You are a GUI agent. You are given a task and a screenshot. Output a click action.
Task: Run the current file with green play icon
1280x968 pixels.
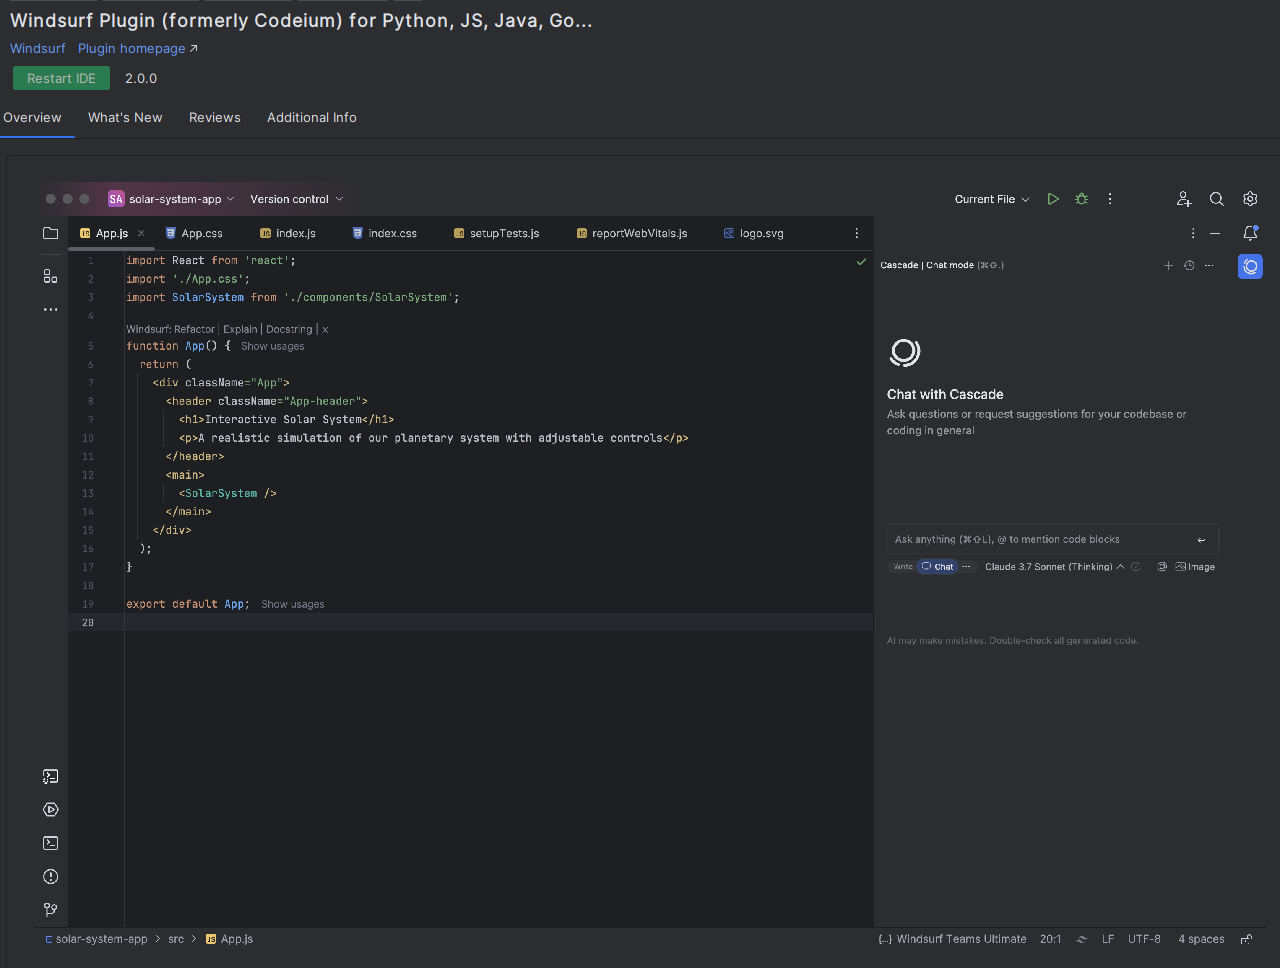[x=1053, y=199]
